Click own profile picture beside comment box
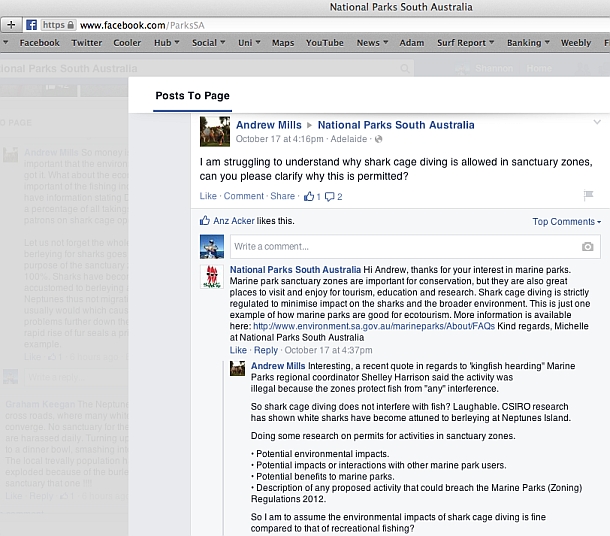 point(212,247)
